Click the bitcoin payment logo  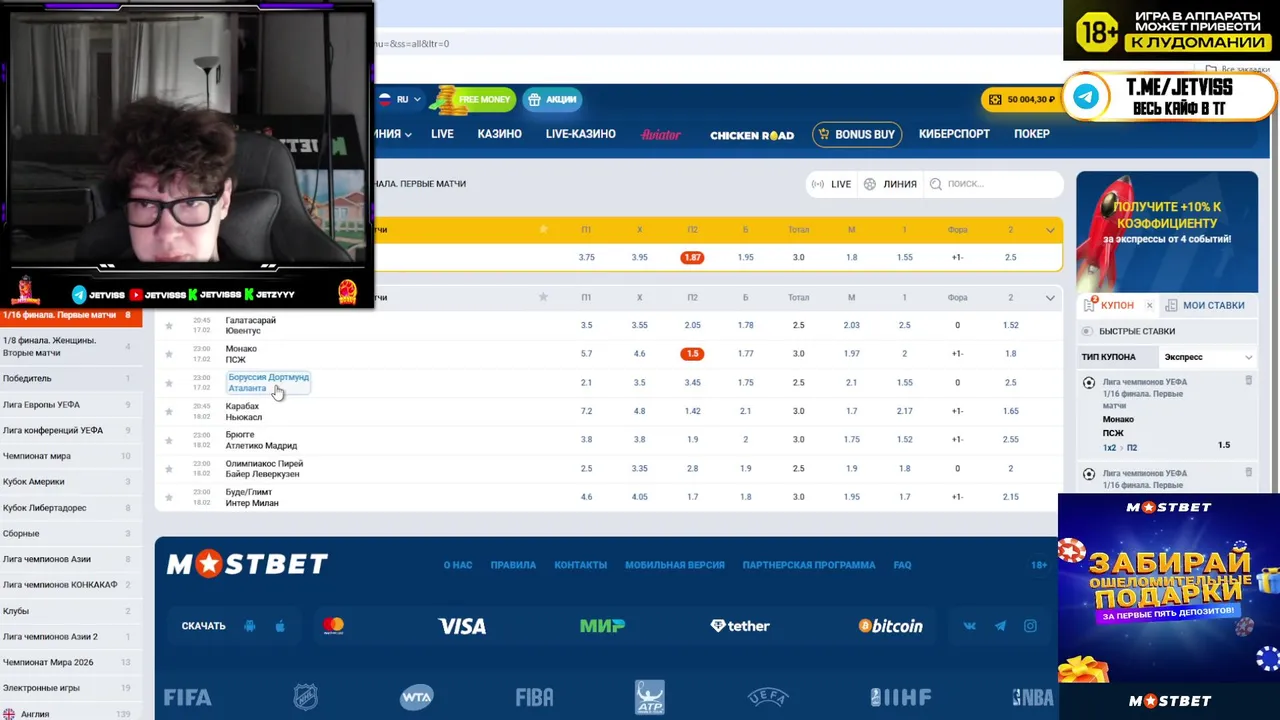[890, 626]
